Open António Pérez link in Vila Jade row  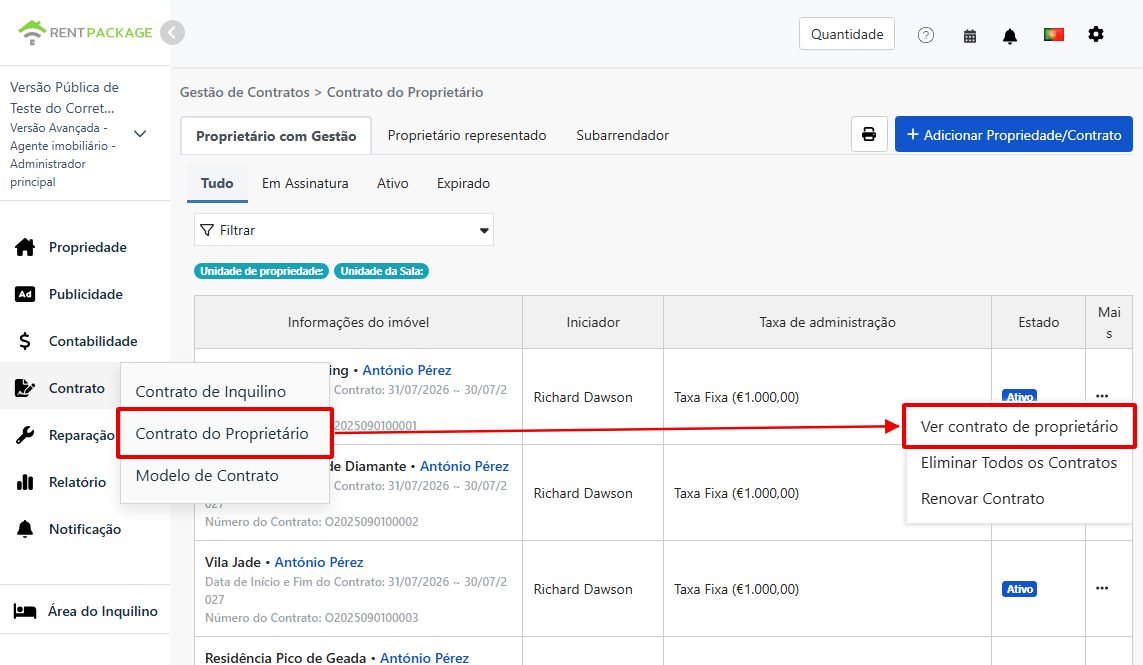(x=319, y=562)
